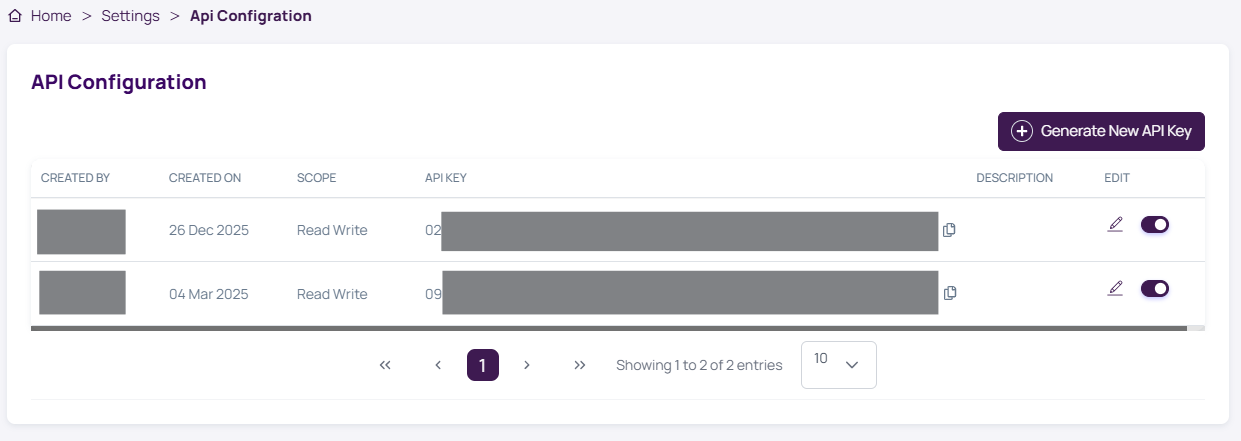Edit the 26 Dec 2025 API key entry
Screen dimensions: 1241x441
1115,224
